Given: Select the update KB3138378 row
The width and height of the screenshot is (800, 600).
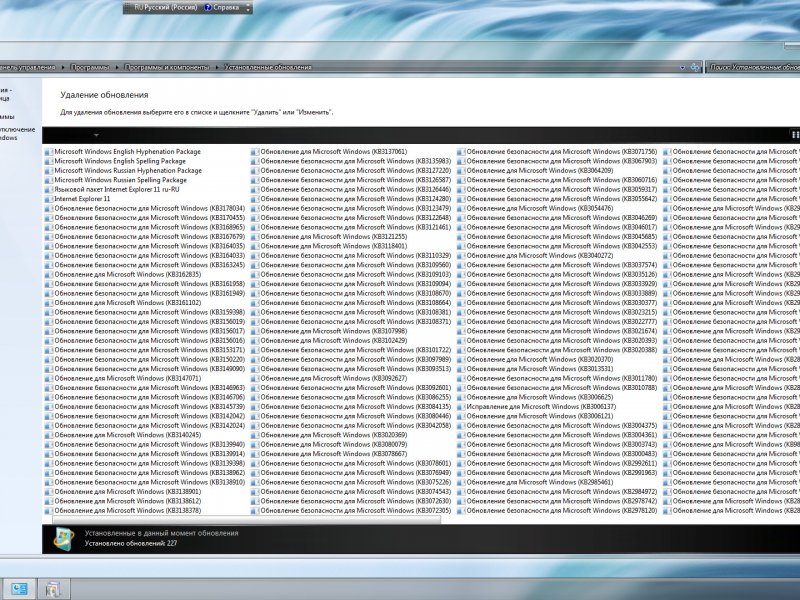Looking at the screenshot, I should (x=123, y=510).
